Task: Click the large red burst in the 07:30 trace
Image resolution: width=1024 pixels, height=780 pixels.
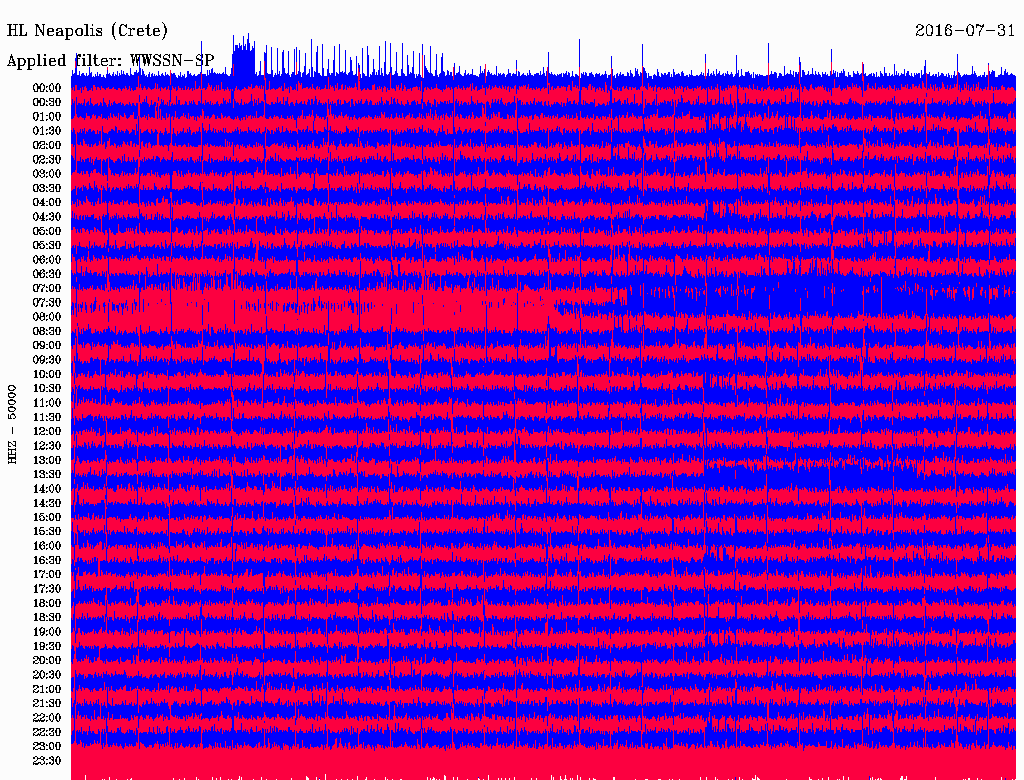Action: [x=300, y=308]
